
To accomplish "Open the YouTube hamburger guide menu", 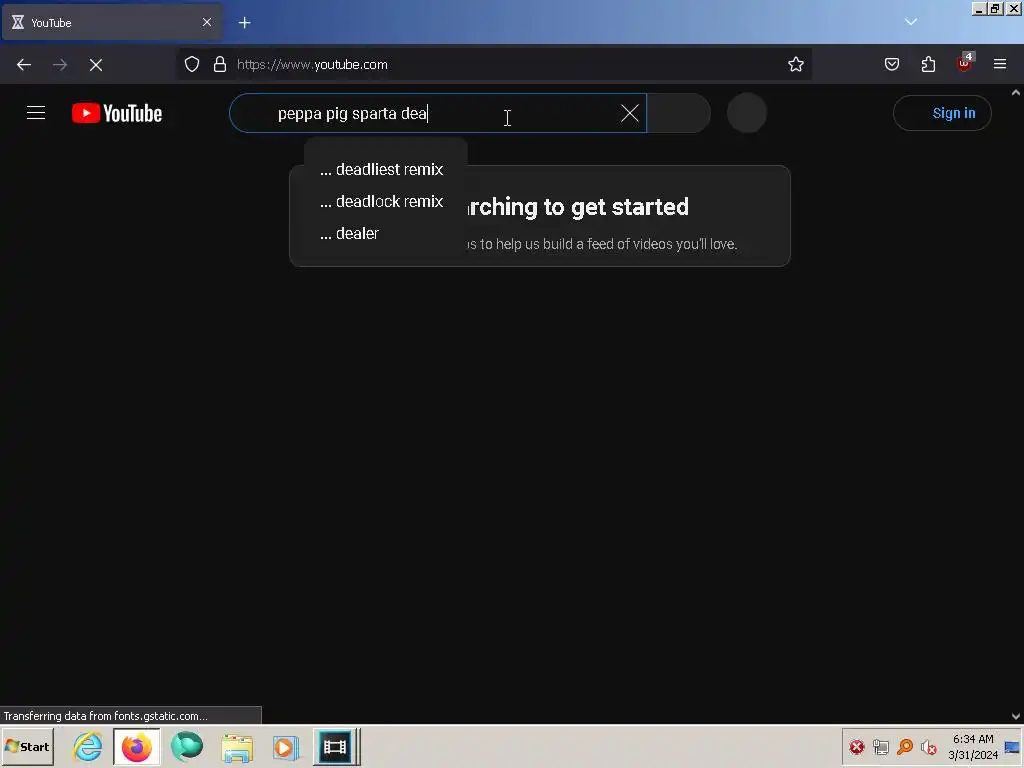I will pyautogui.click(x=36, y=113).
